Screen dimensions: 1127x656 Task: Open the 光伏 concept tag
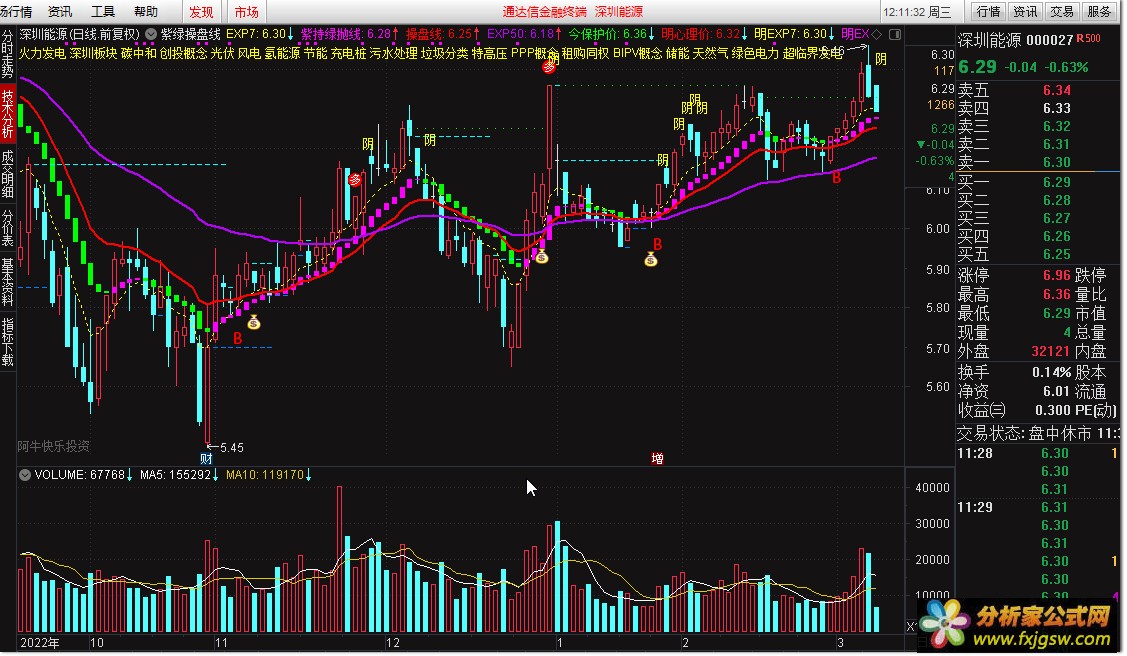(222, 53)
